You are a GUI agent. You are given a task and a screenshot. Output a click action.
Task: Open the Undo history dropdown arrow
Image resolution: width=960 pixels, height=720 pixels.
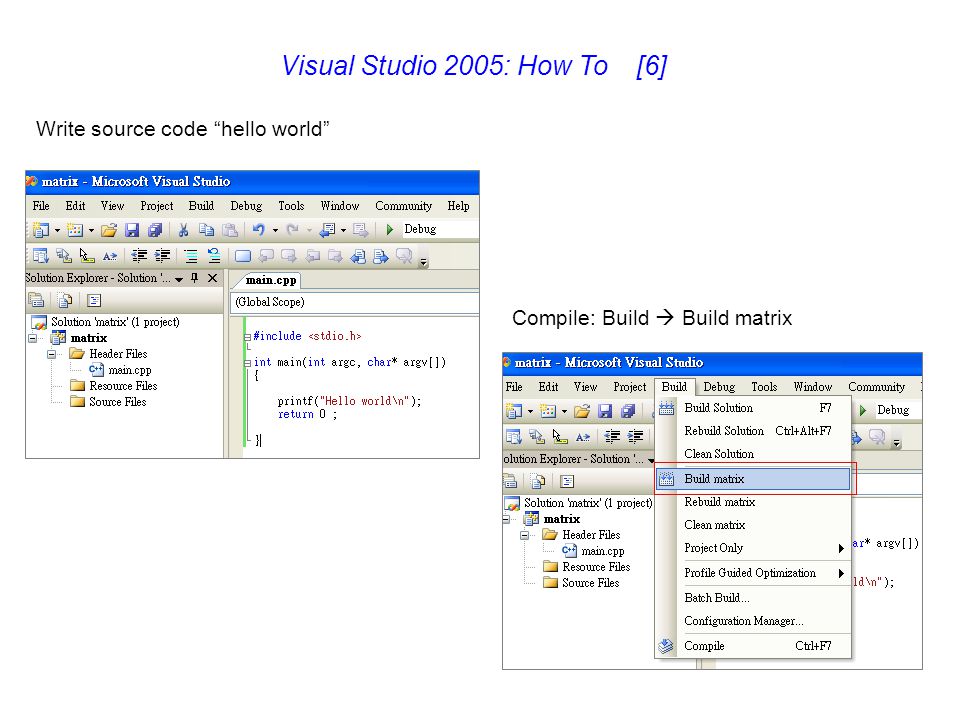[276, 230]
